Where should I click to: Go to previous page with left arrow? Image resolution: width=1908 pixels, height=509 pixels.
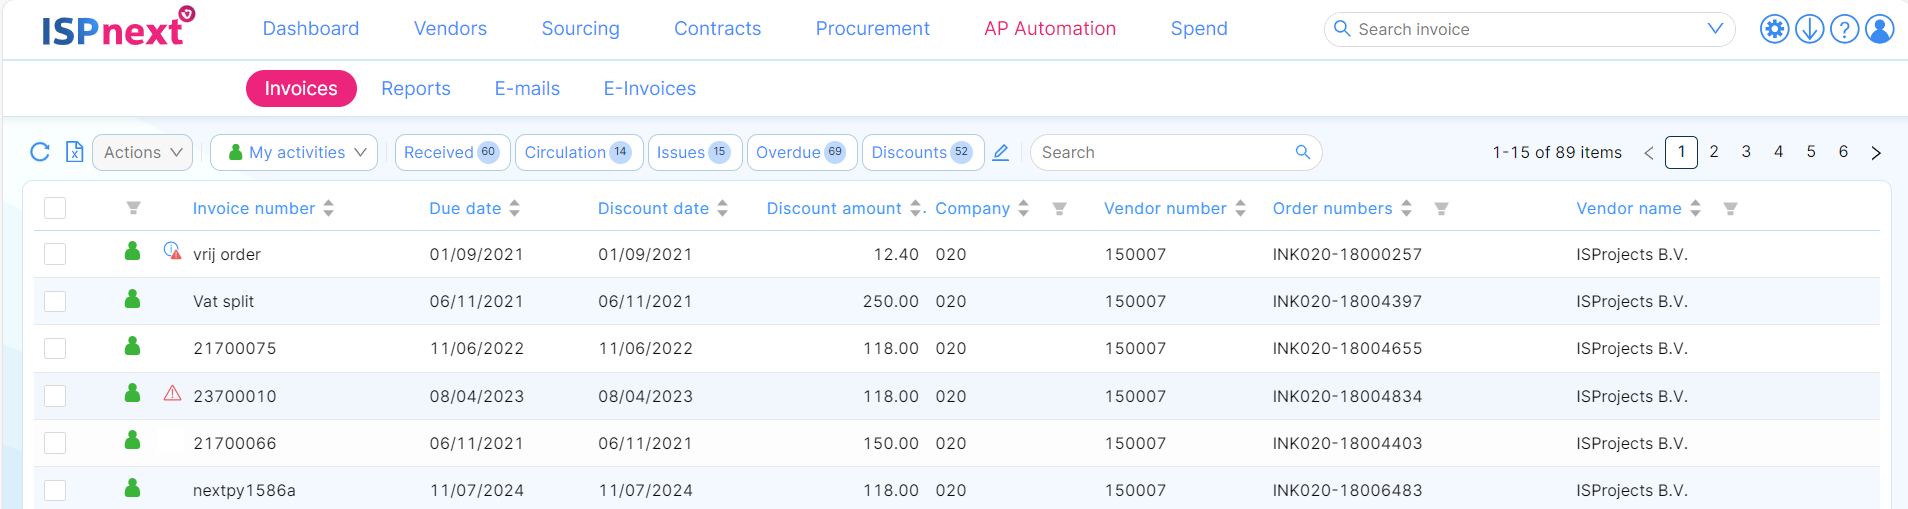coord(1648,153)
